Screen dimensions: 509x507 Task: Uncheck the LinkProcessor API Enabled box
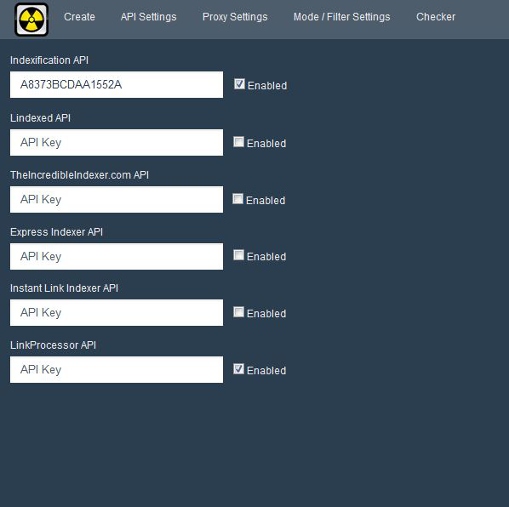[x=239, y=369]
